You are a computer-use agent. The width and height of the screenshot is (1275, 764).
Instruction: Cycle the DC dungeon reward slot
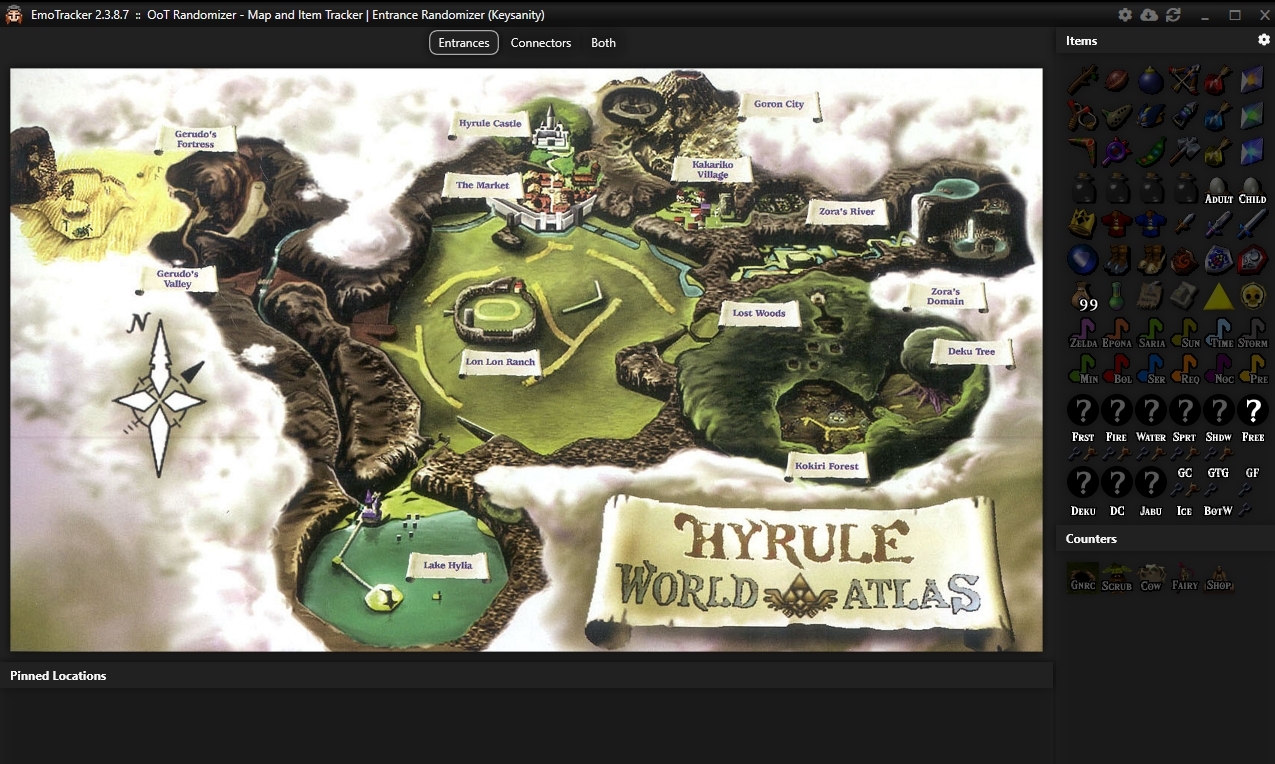(x=1117, y=483)
